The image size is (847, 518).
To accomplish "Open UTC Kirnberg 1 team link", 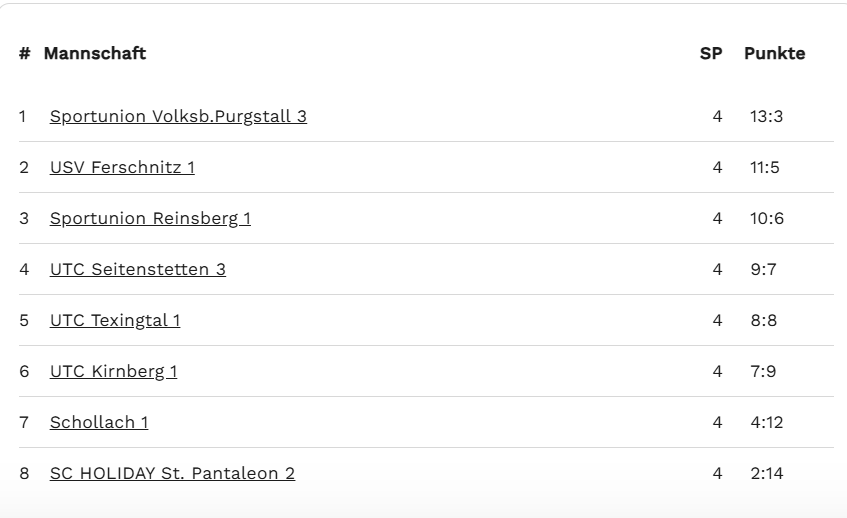I will click(113, 371).
